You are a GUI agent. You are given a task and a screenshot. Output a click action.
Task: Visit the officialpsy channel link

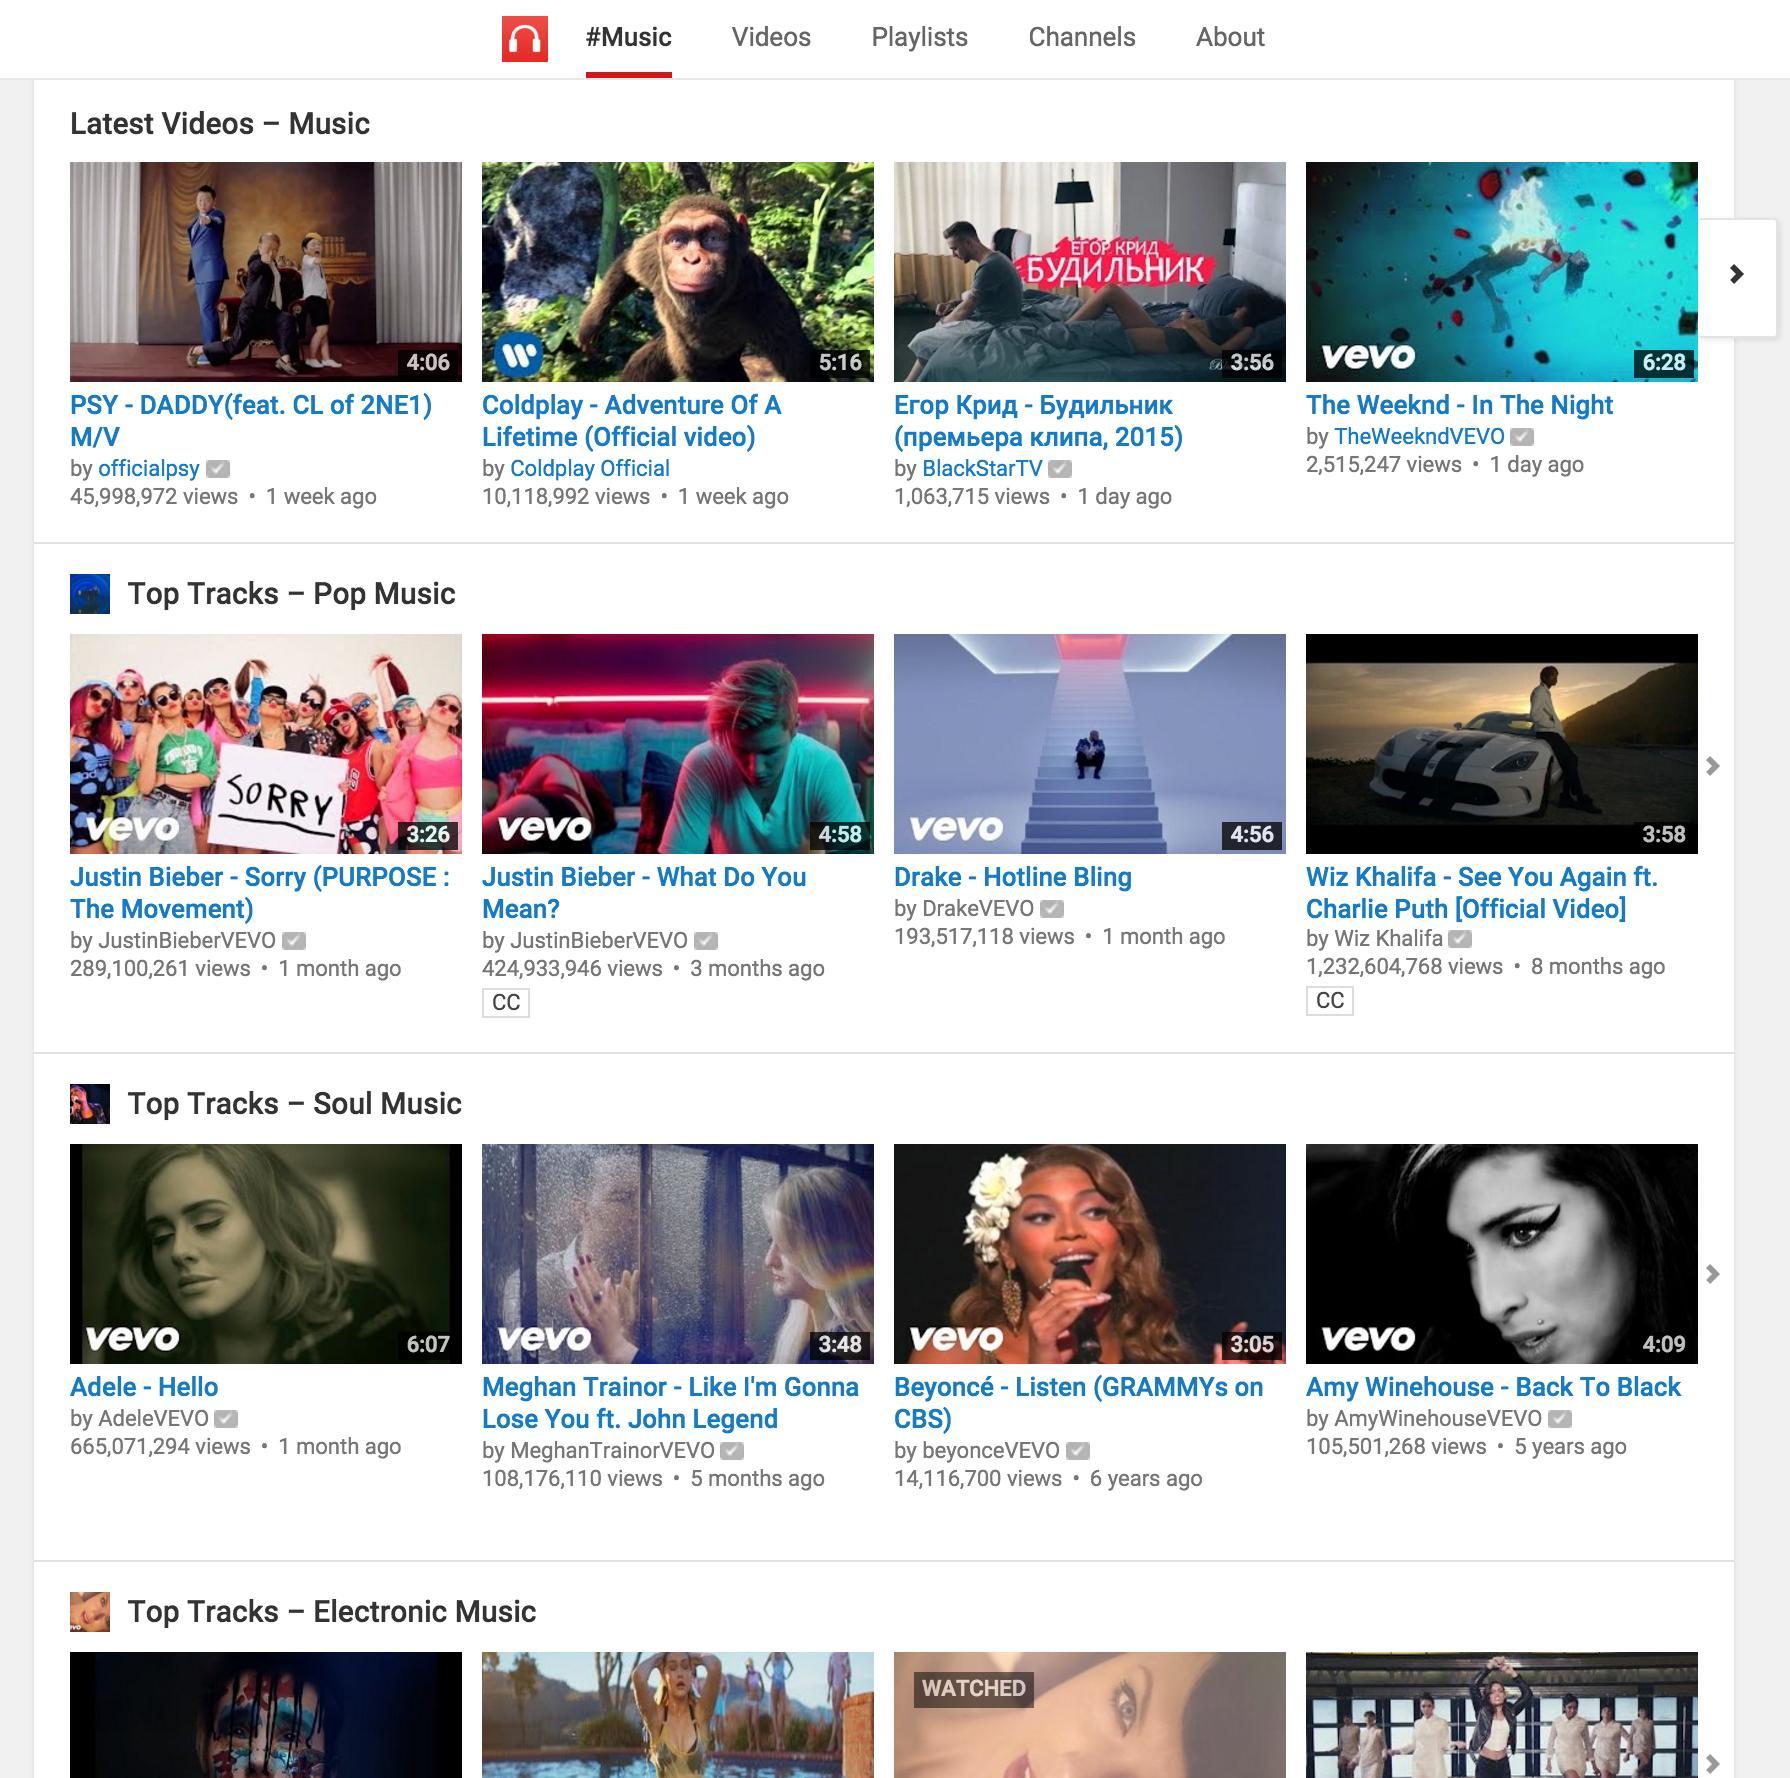149,469
